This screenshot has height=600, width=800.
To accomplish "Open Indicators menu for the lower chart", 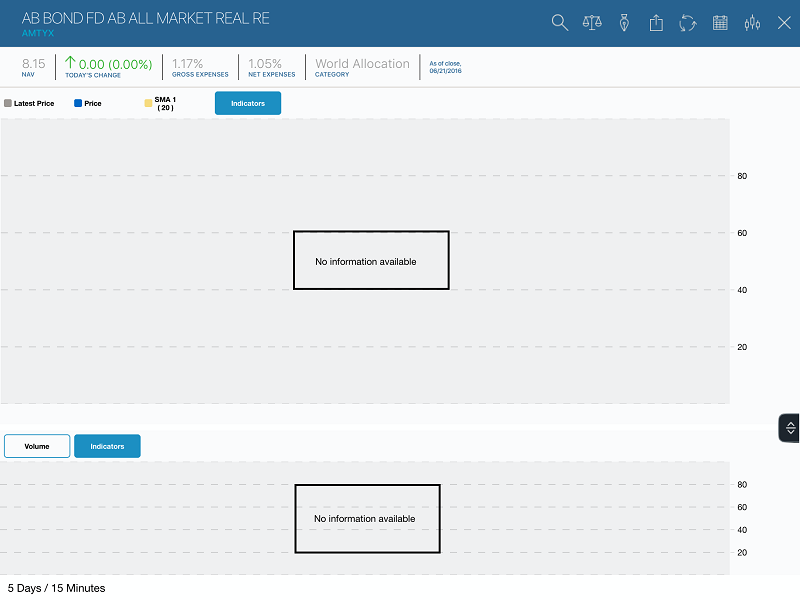I will 107,446.
